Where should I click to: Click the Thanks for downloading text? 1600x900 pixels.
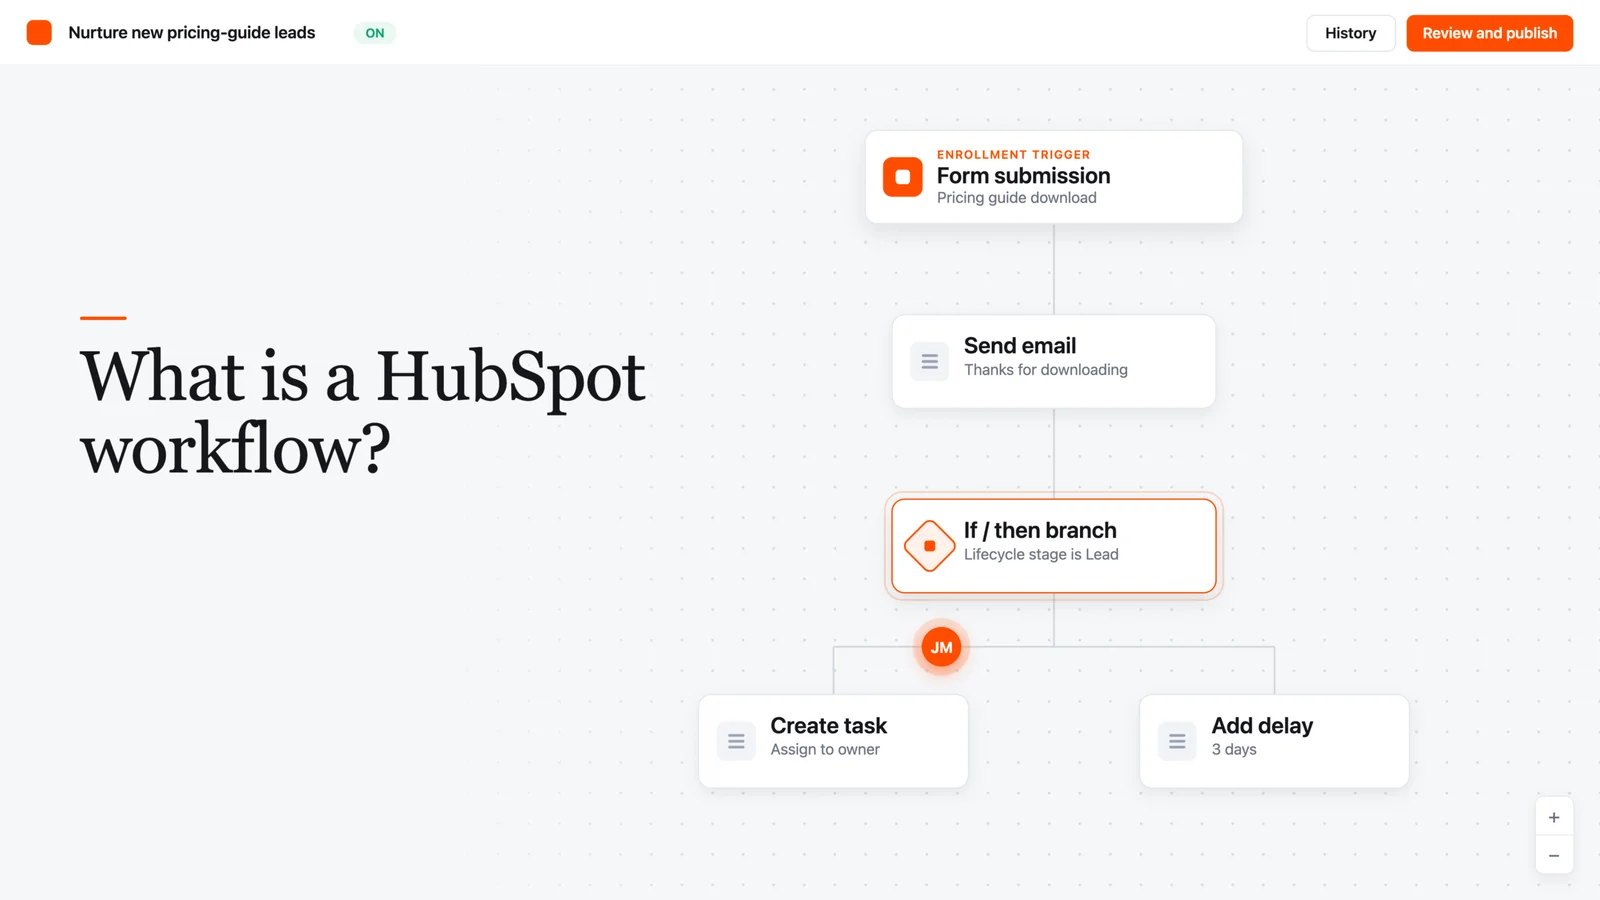1045,370
